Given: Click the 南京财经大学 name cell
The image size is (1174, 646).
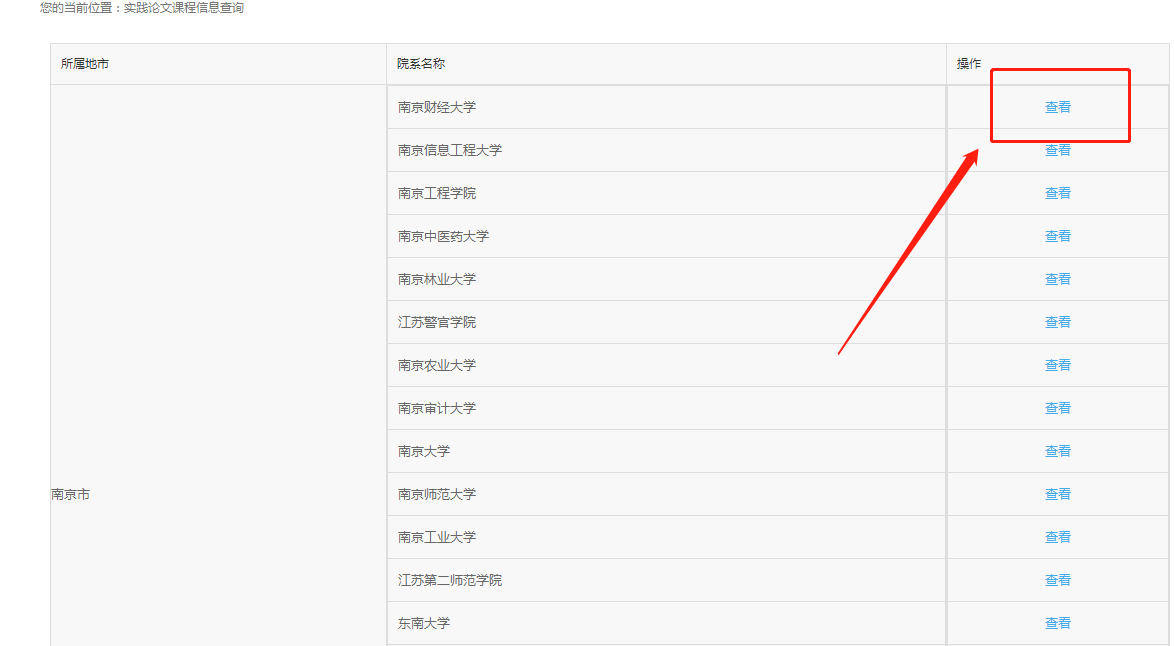Looking at the screenshot, I should (x=437, y=107).
